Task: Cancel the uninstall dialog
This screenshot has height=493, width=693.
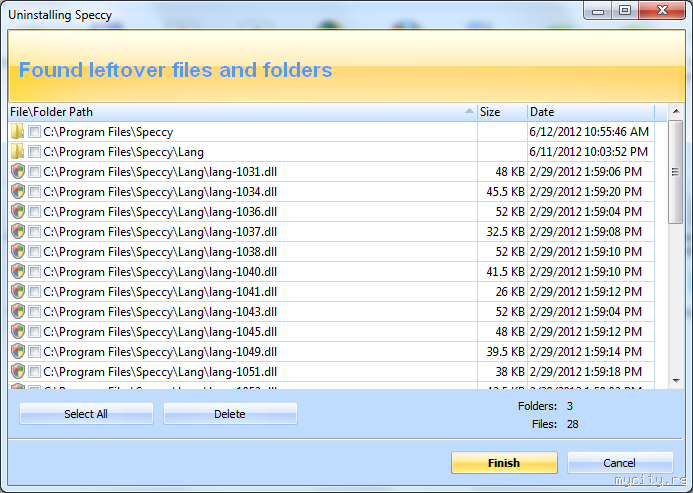Action: pos(620,463)
